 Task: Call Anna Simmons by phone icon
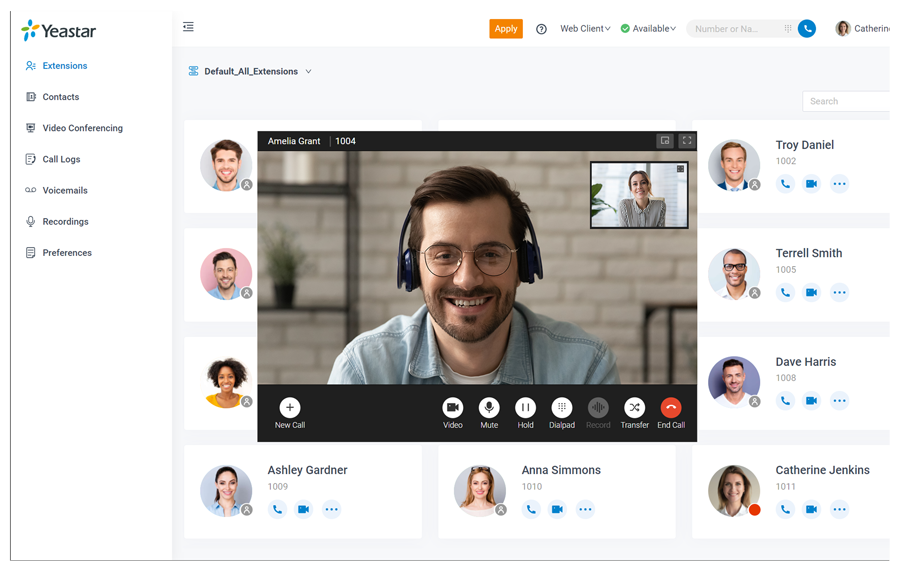(x=531, y=509)
